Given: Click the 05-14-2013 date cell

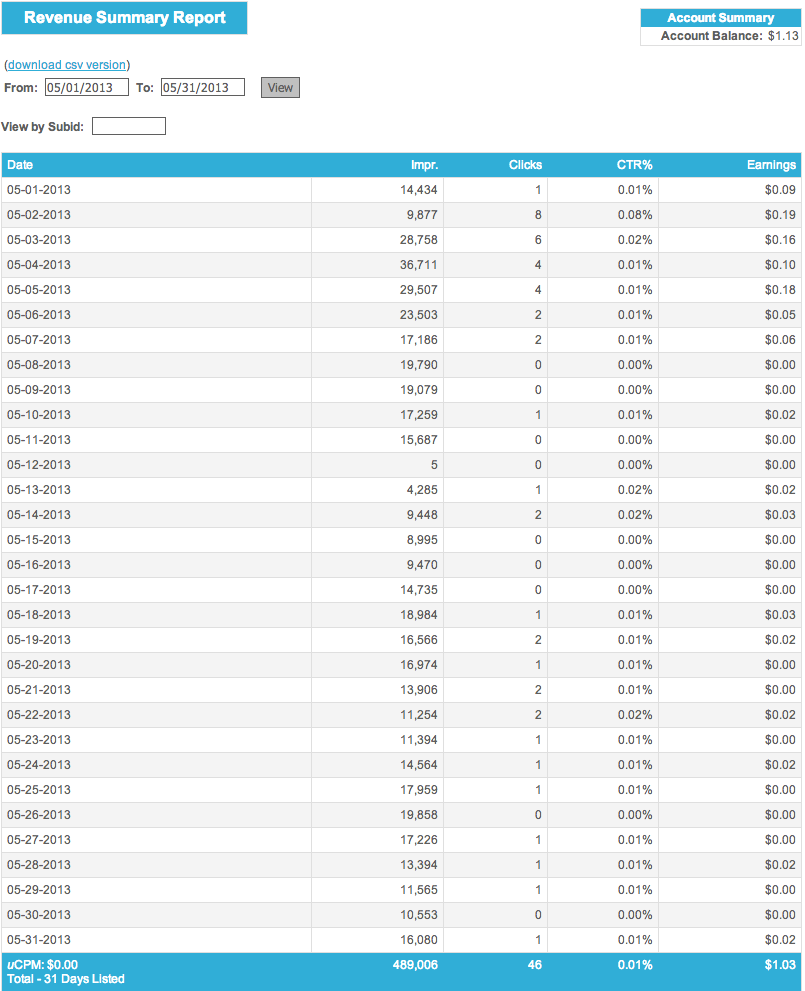Looking at the screenshot, I should 39,514.
